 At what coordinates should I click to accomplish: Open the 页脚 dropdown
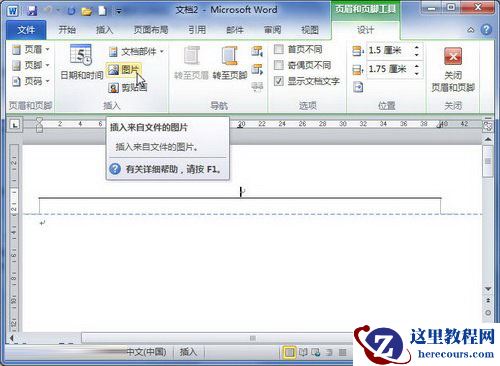click(31, 65)
